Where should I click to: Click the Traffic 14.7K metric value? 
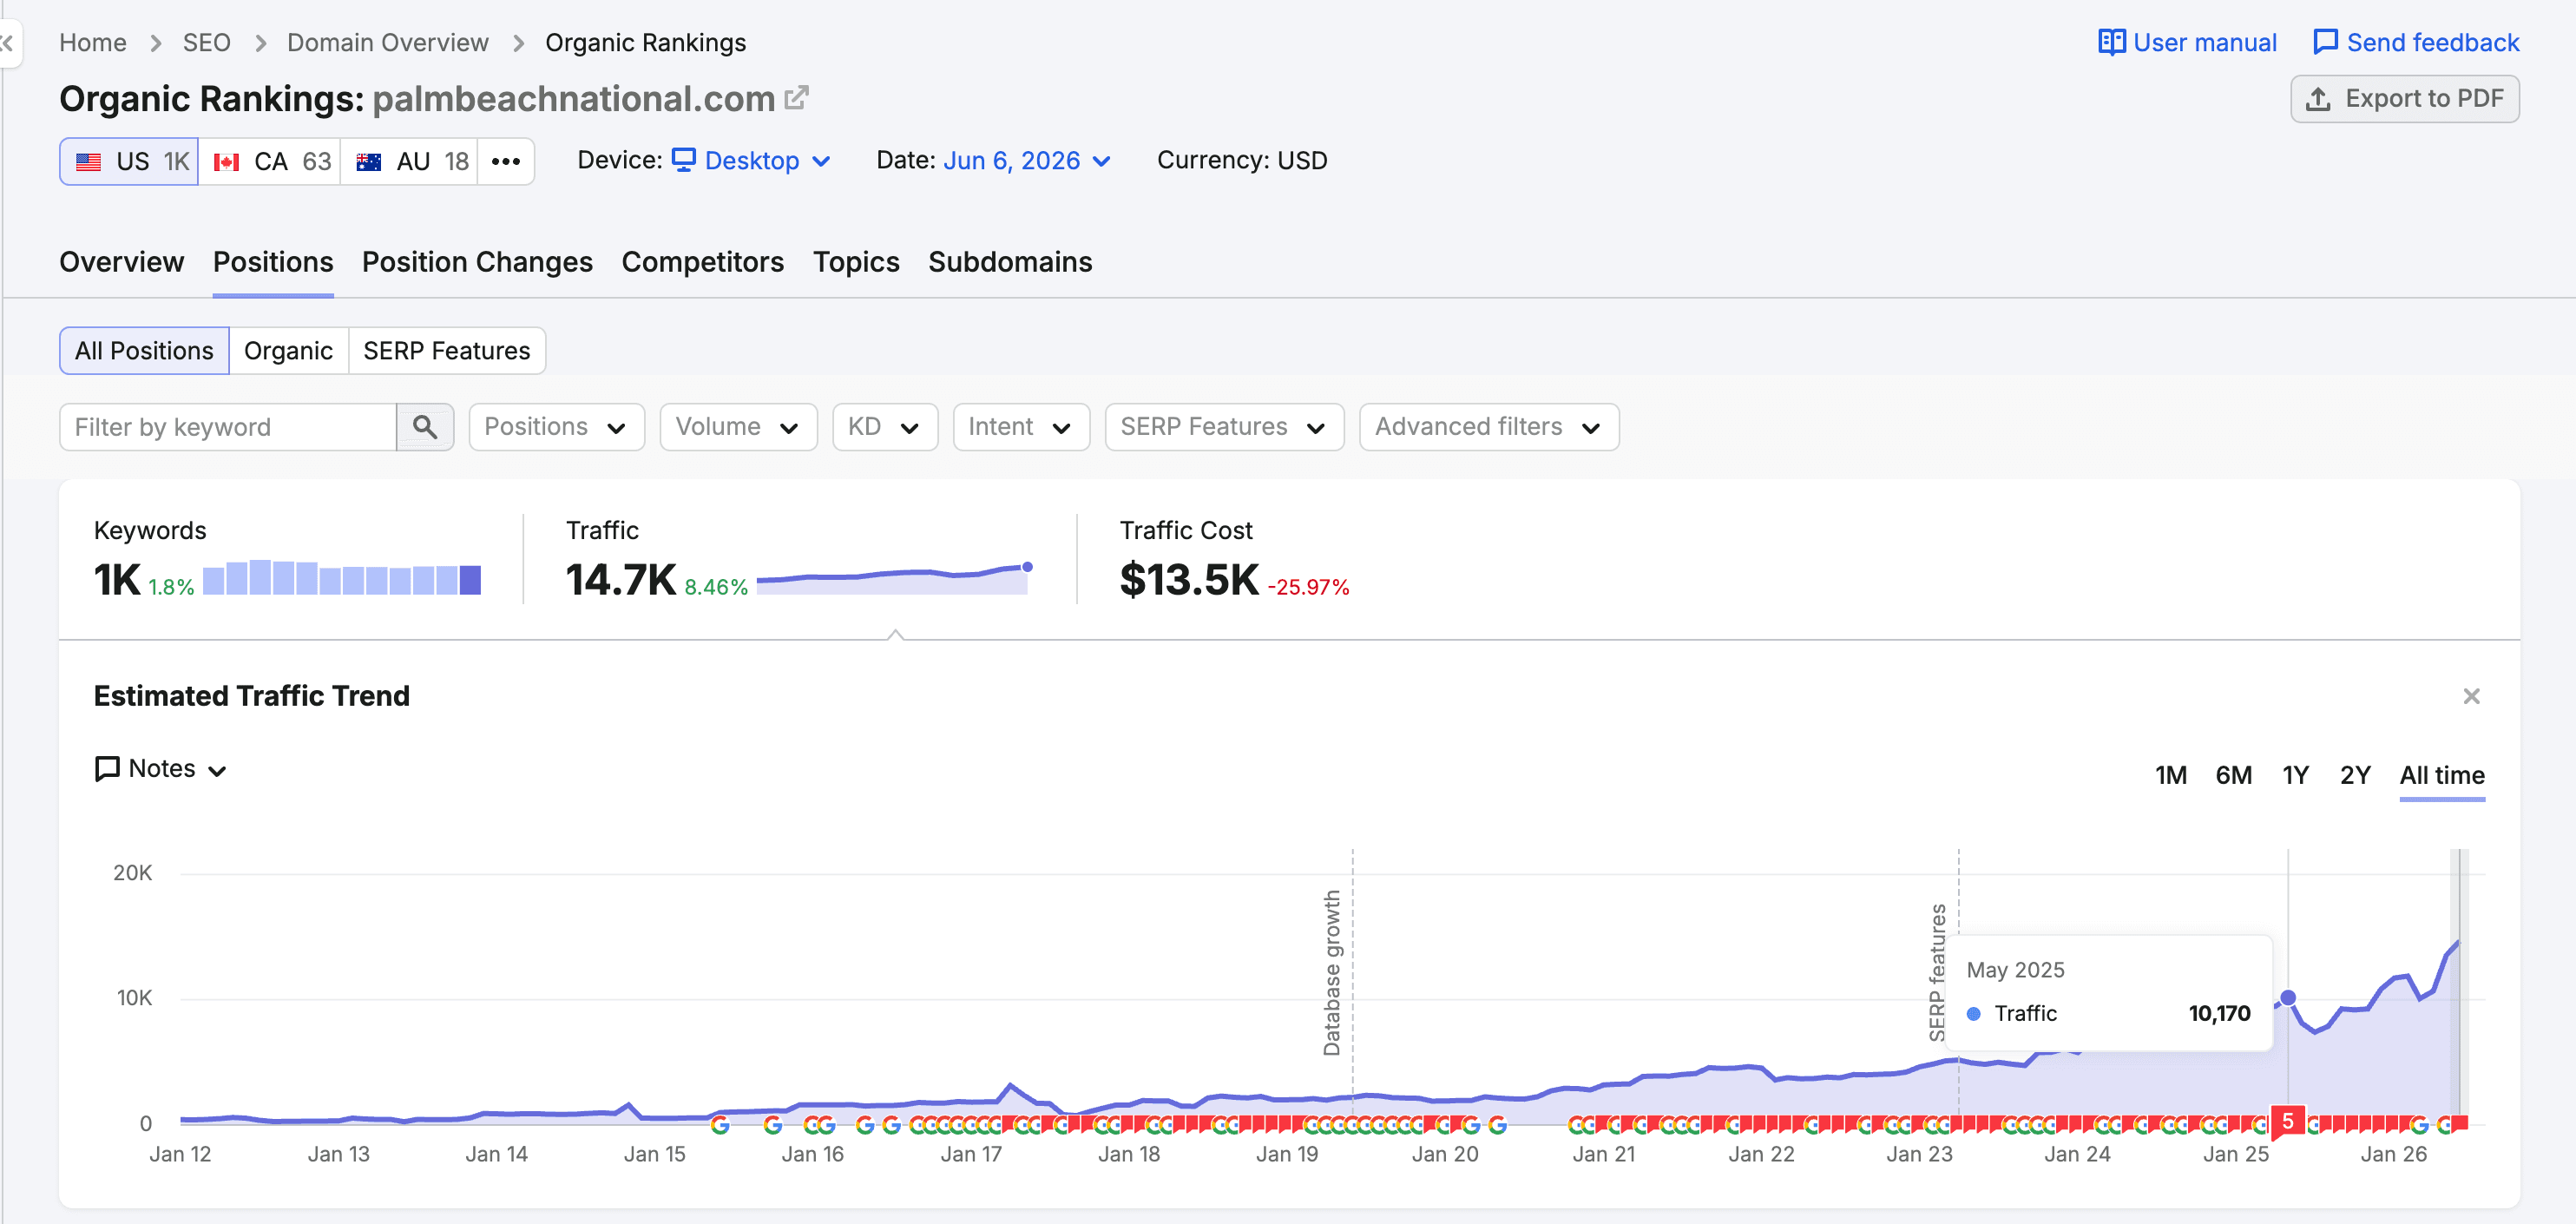621,580
